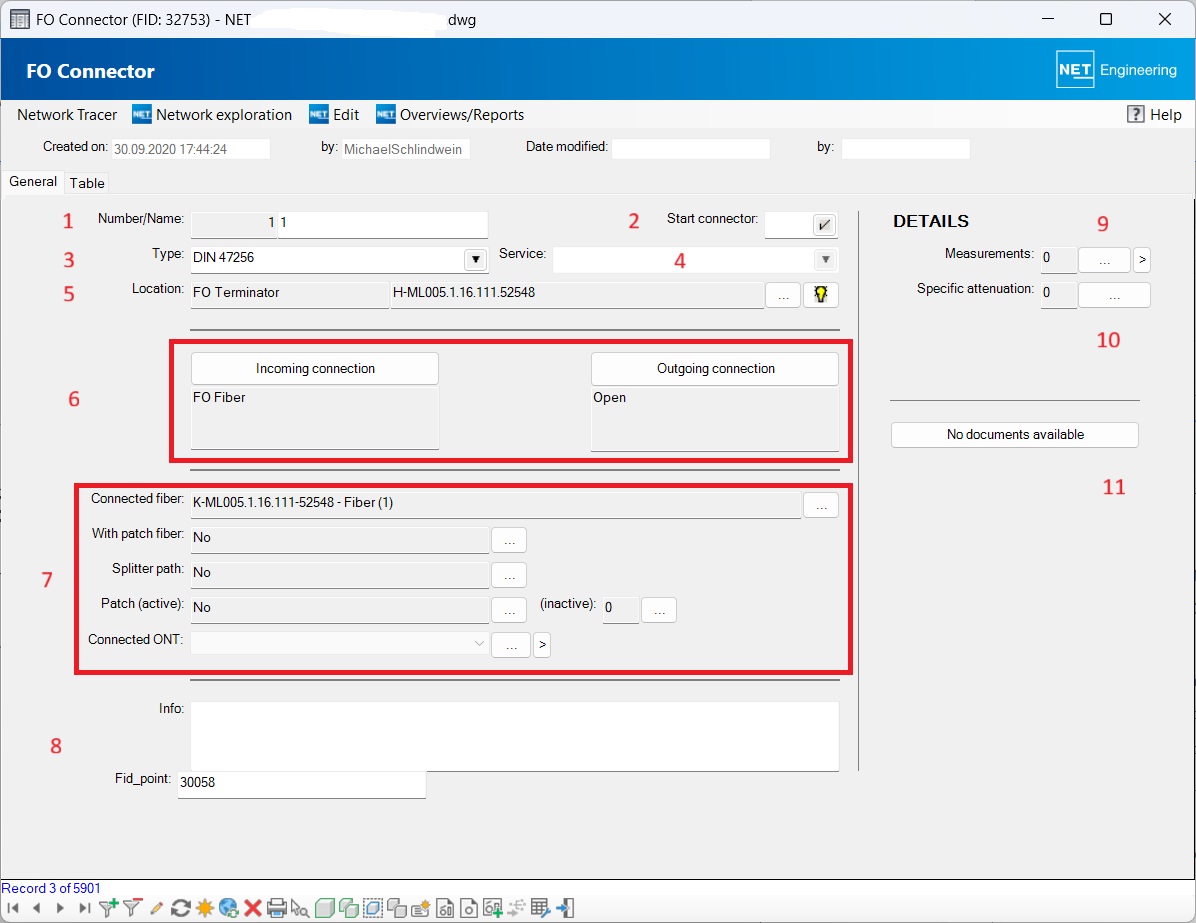This screenshot has width=1196, height=923.
Task: Click the pencil edit icon in toolbar
Action: coord(157,908)
